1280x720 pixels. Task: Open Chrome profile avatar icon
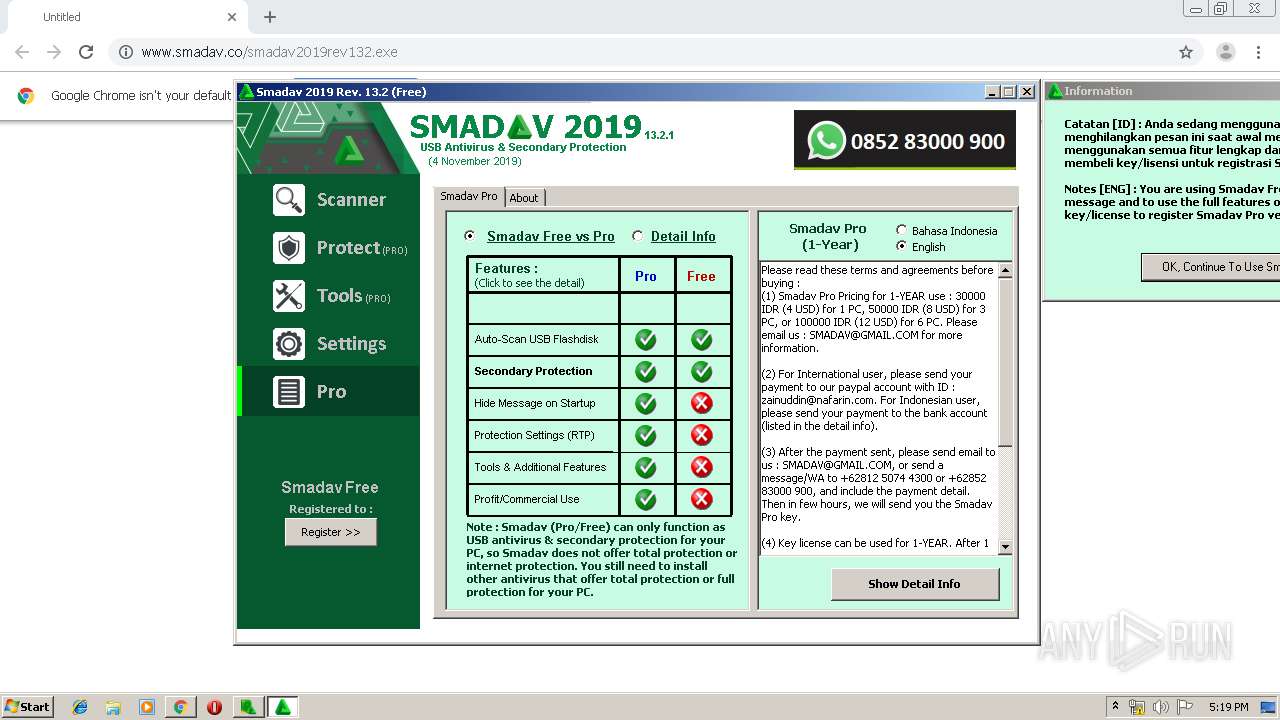(1225, 52)
